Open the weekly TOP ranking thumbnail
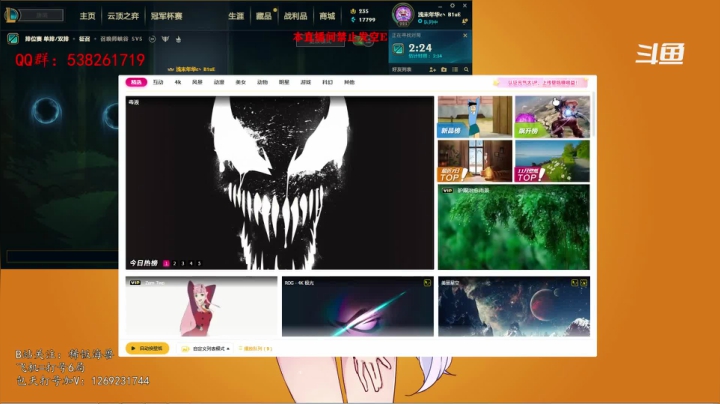This screenshot has width=720, height=404. (475, 161)
